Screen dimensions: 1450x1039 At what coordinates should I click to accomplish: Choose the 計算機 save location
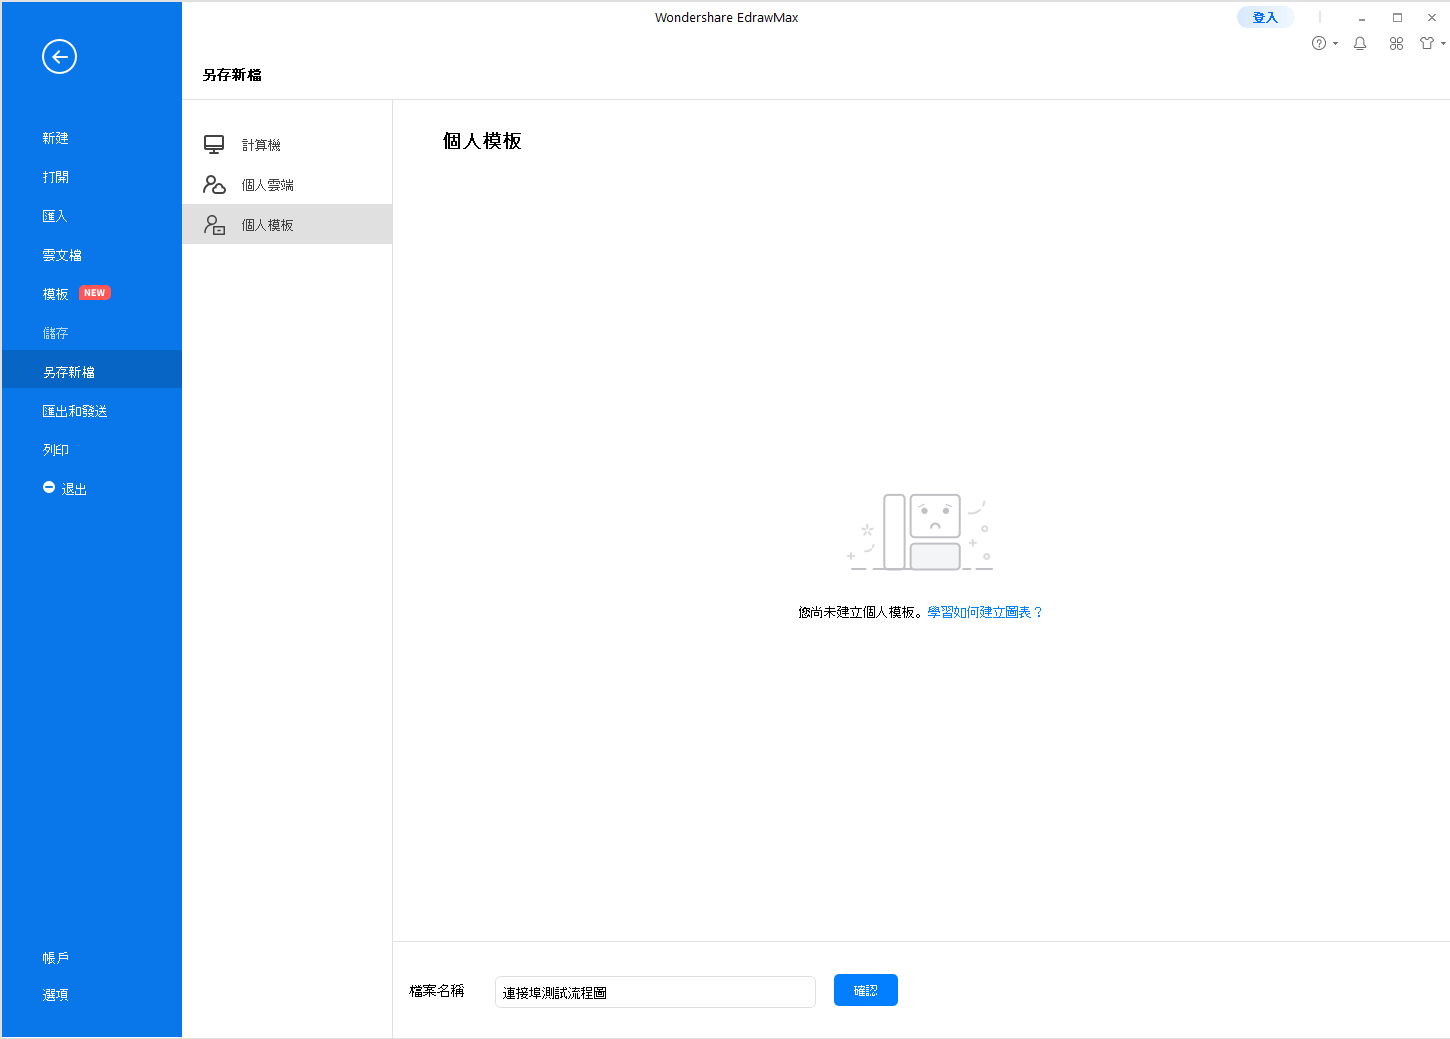point(287,145)
